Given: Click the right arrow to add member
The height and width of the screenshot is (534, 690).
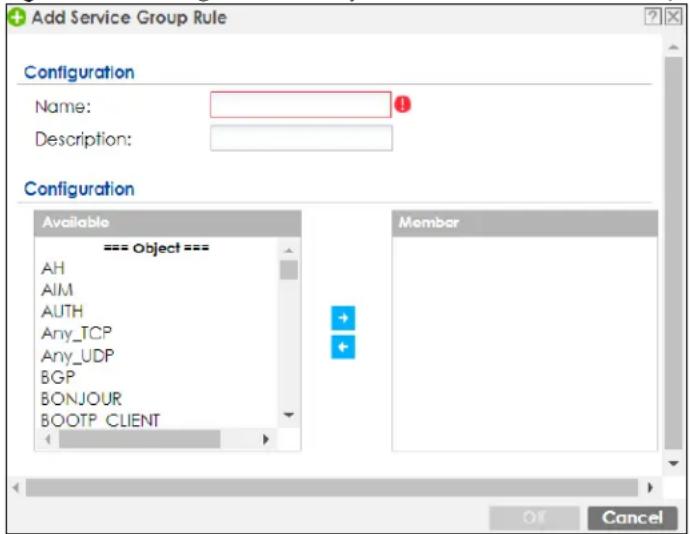Looking at the screenshot, I should click(x=343, y=318).
